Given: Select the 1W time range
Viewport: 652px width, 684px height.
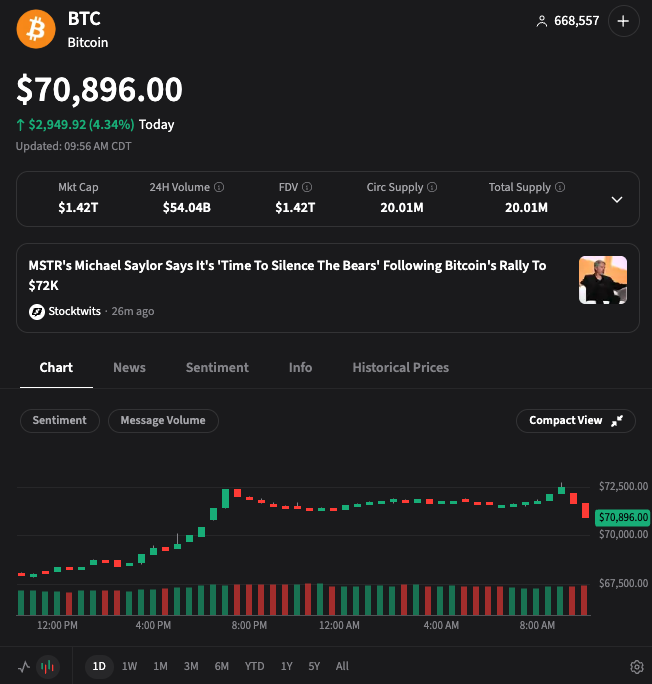Looking at the screenshot, I should (130, 666).
